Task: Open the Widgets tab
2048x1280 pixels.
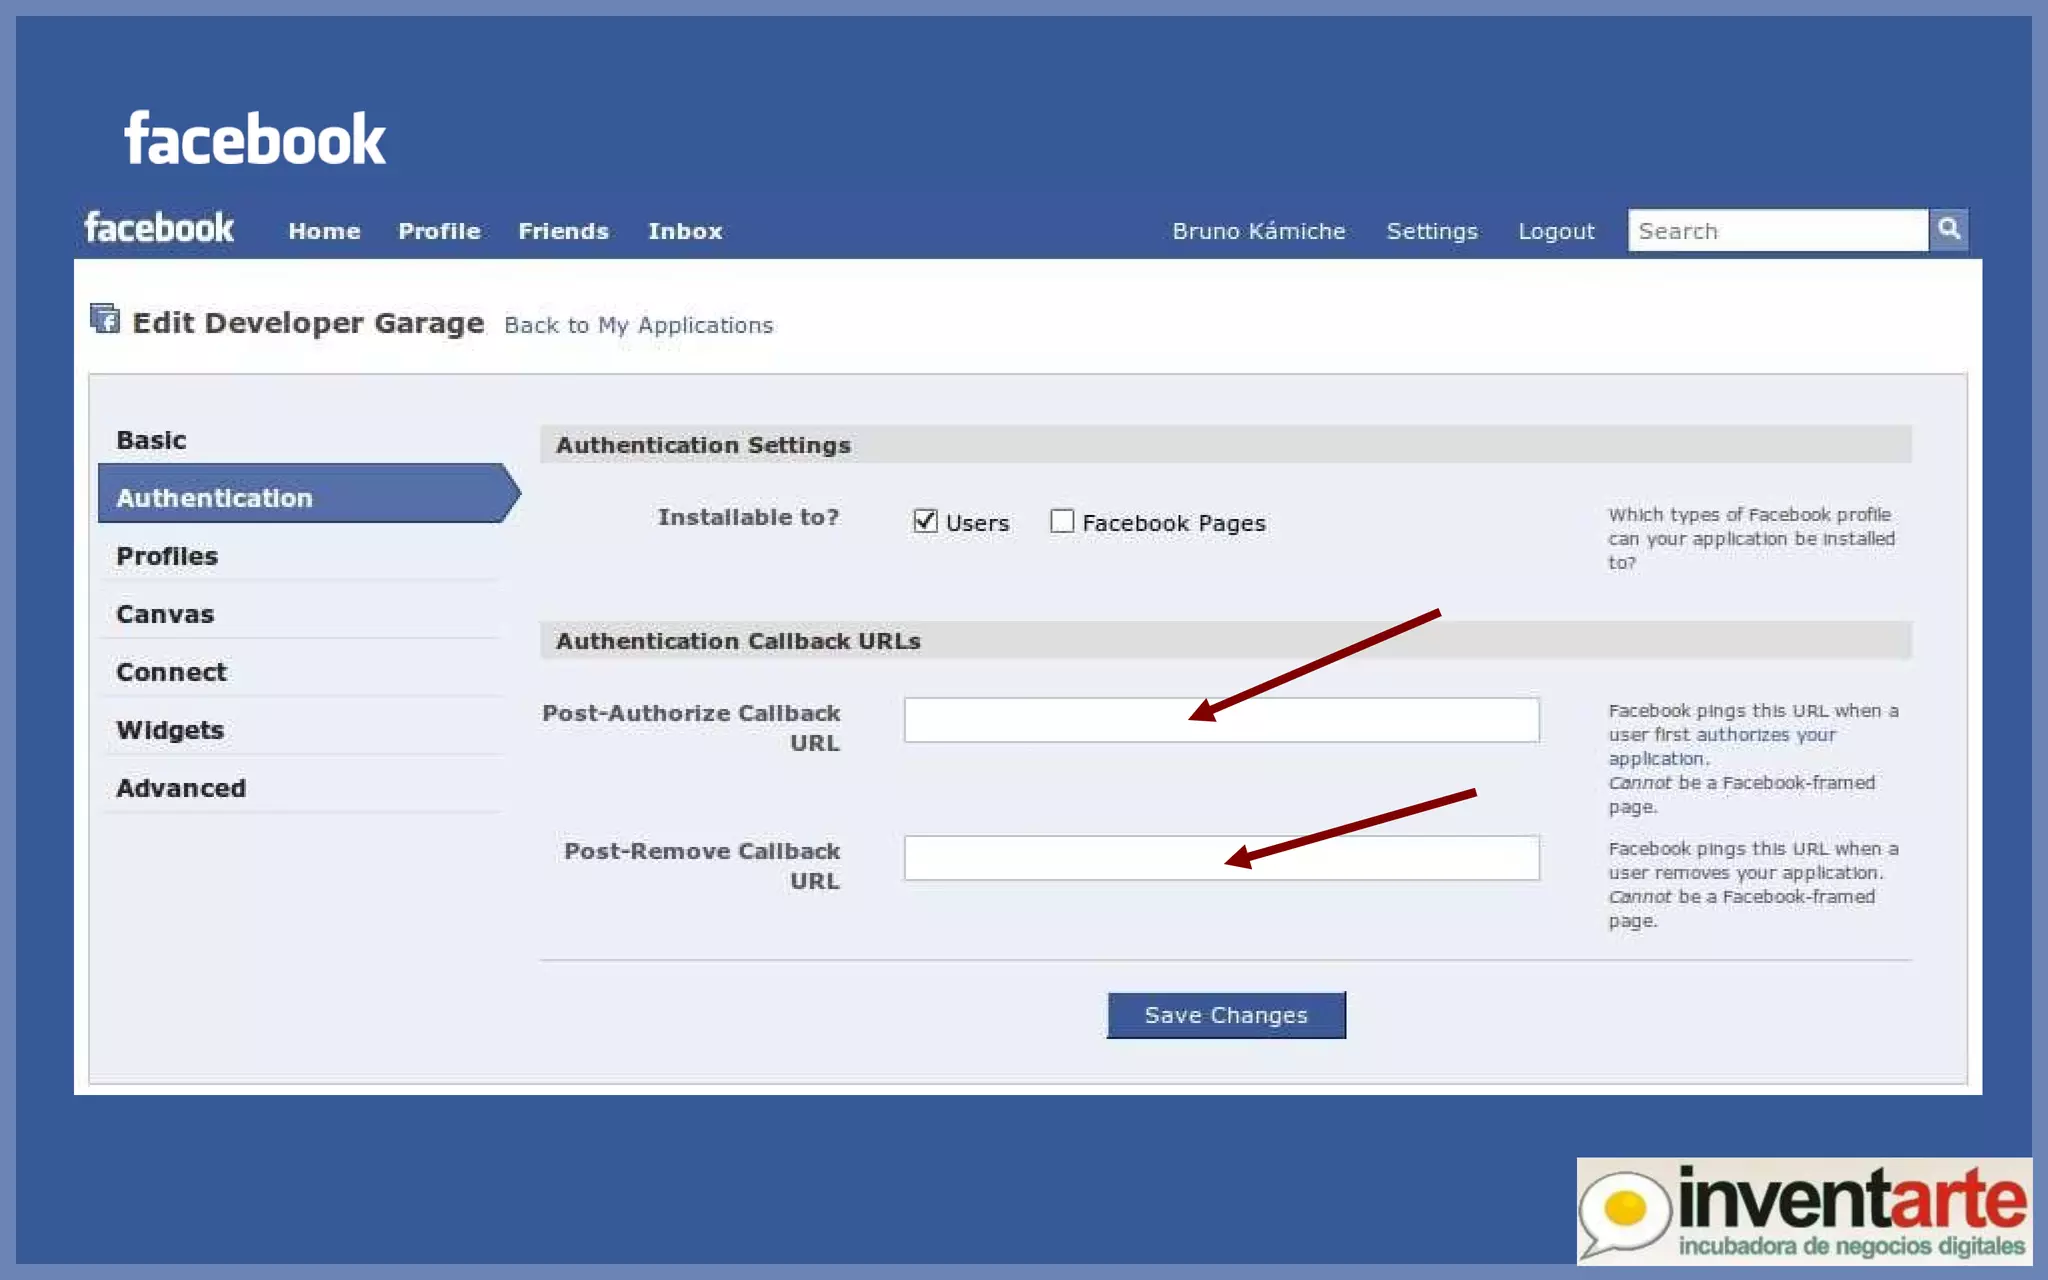Action: coord(170,730)
